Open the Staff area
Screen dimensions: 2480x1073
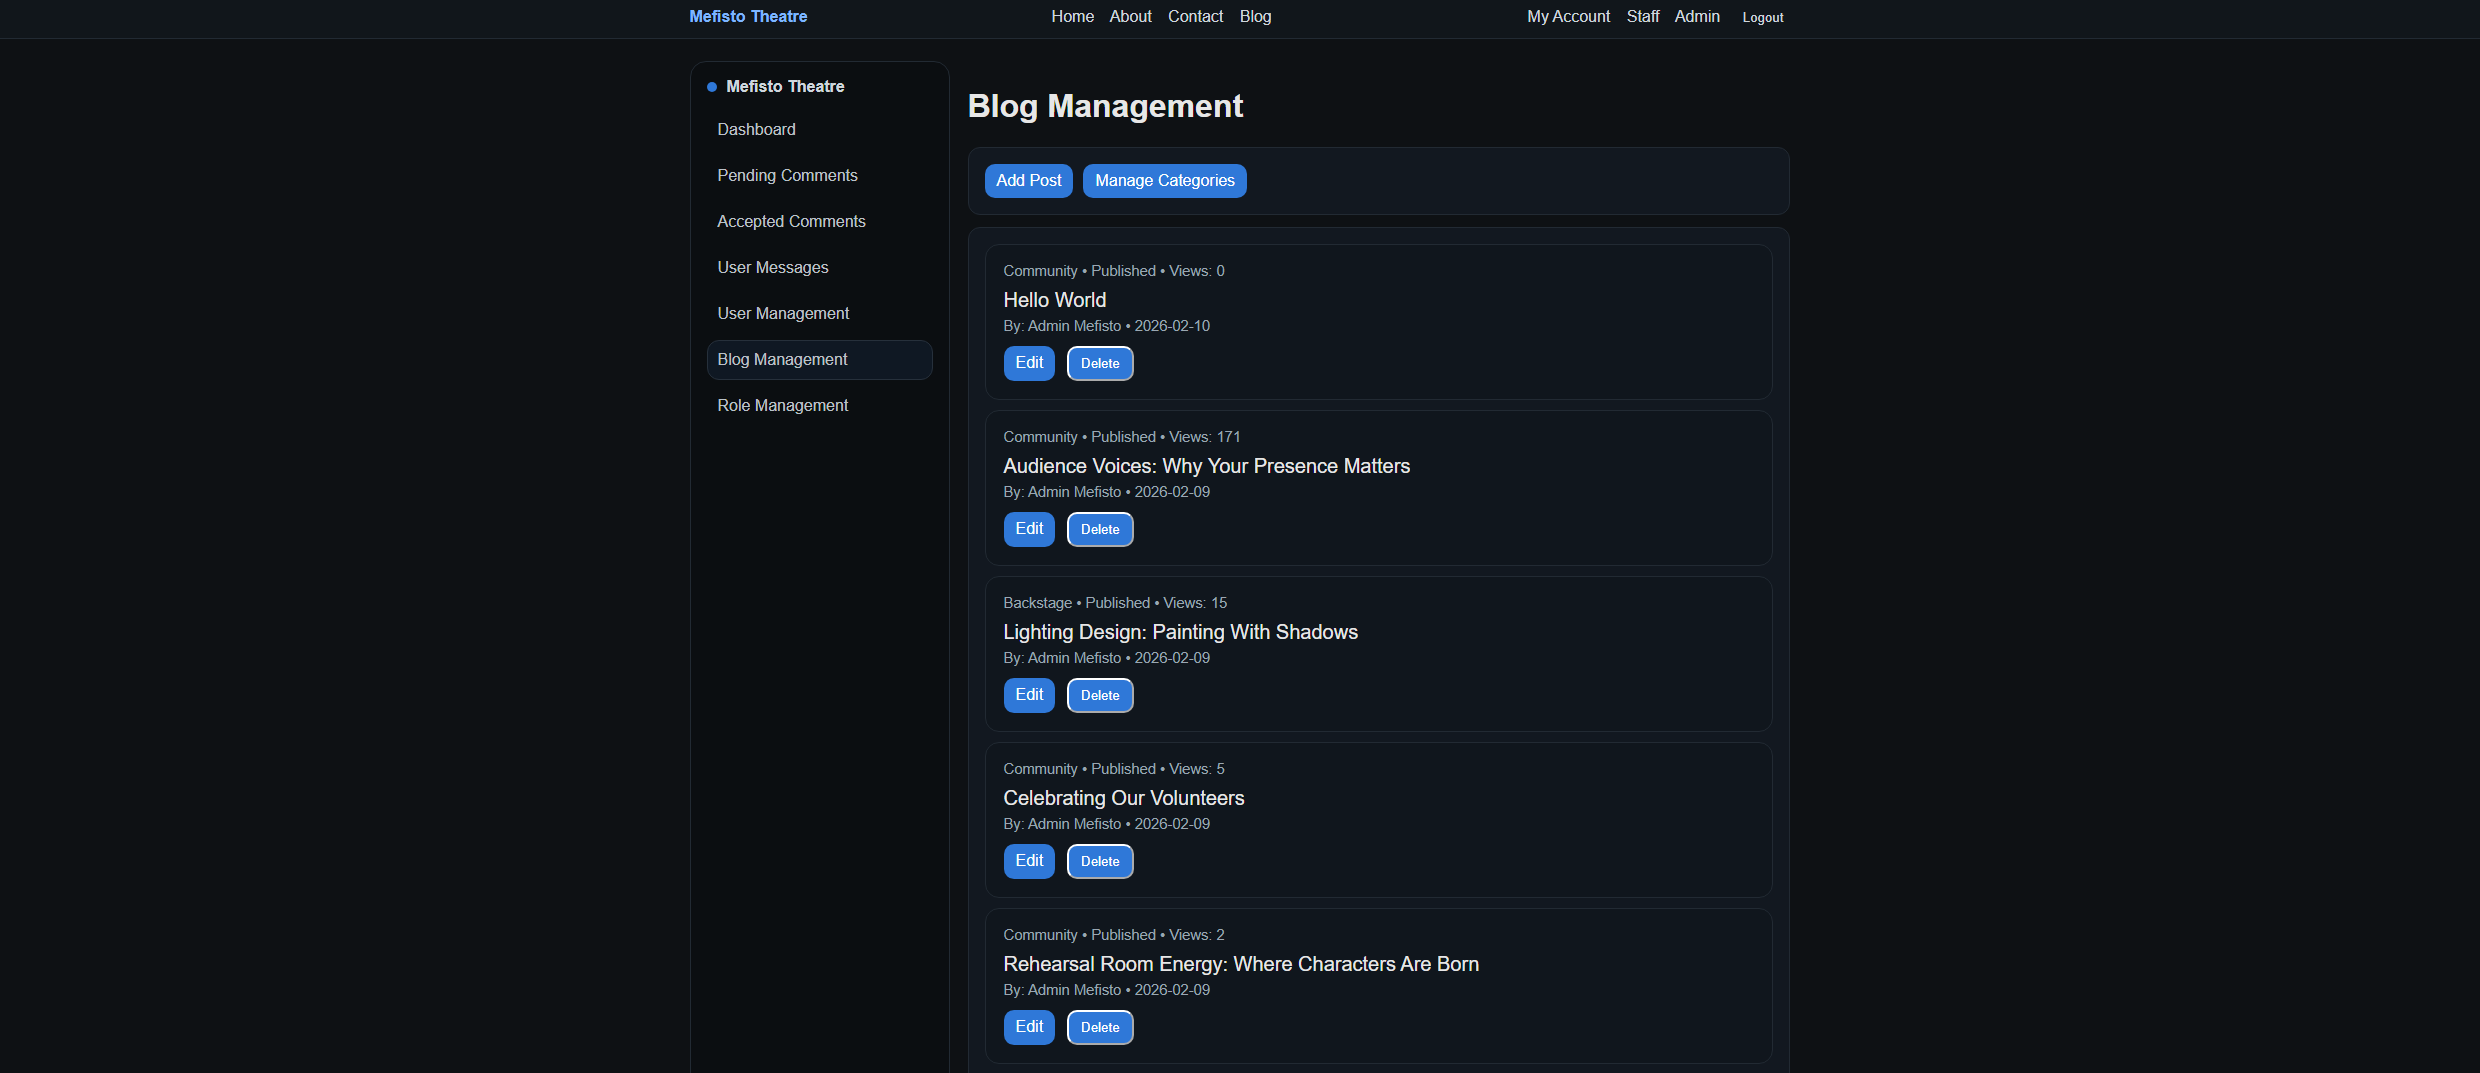1643,16
